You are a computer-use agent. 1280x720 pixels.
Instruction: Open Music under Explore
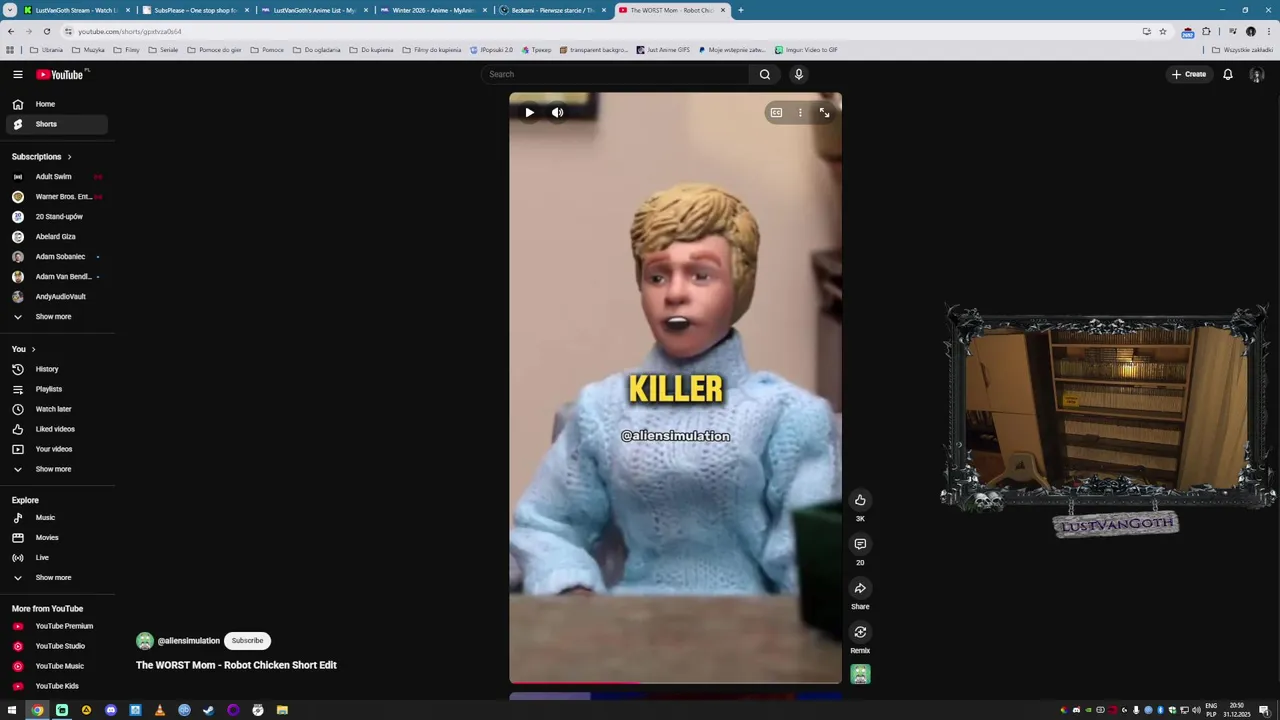(x=55, y=518)
